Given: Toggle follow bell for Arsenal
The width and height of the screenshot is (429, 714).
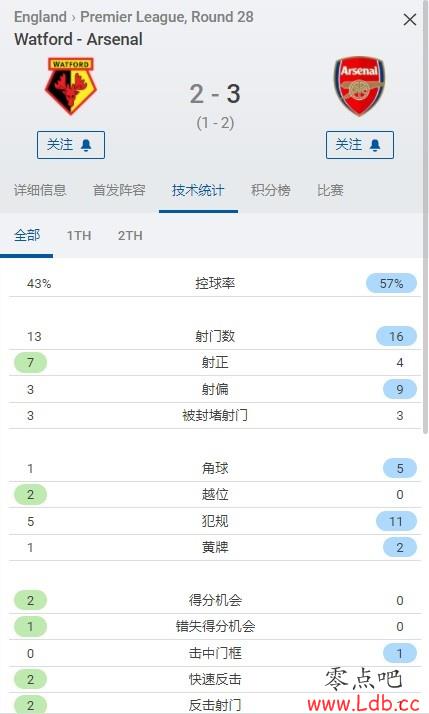Looking at the screenshot, I should [x=360, y=145].
